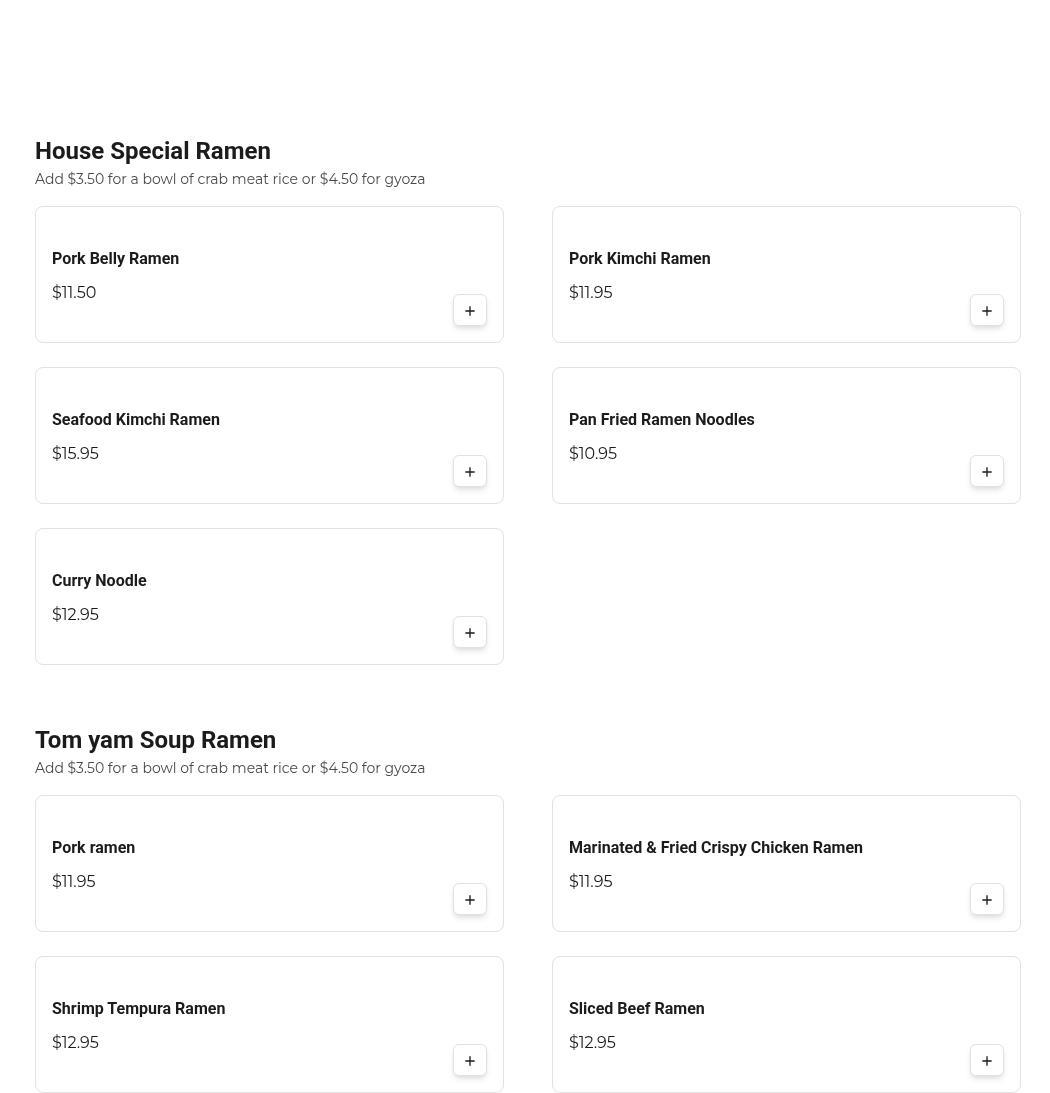Image resolution: width=1050 pixels, height=1093 pixels.
Task: Click Marinated & Fried Crispy Chicken Ramen title
Action: point(715,848)
